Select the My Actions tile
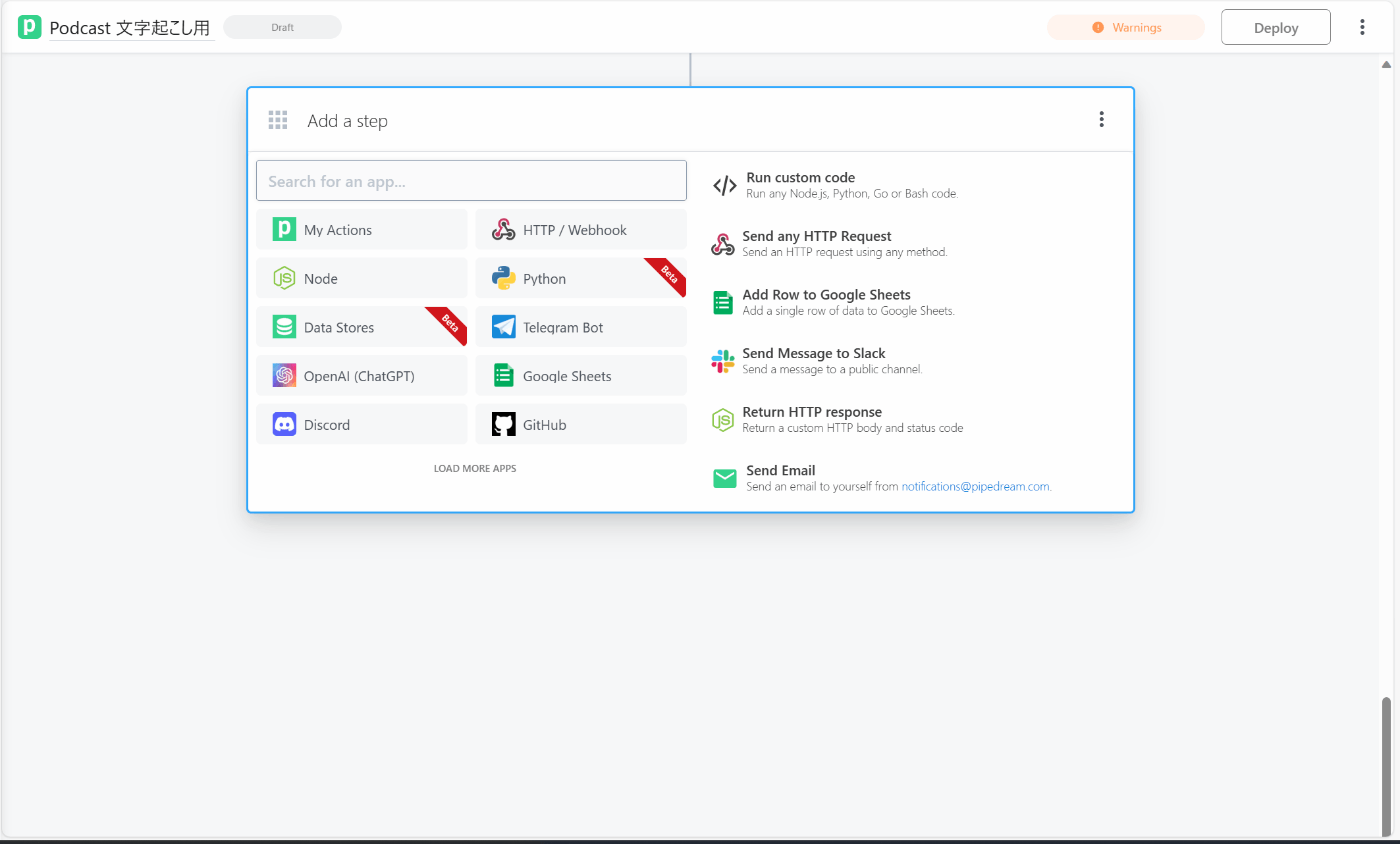The image size is (1400, 844). pos(362,229)
